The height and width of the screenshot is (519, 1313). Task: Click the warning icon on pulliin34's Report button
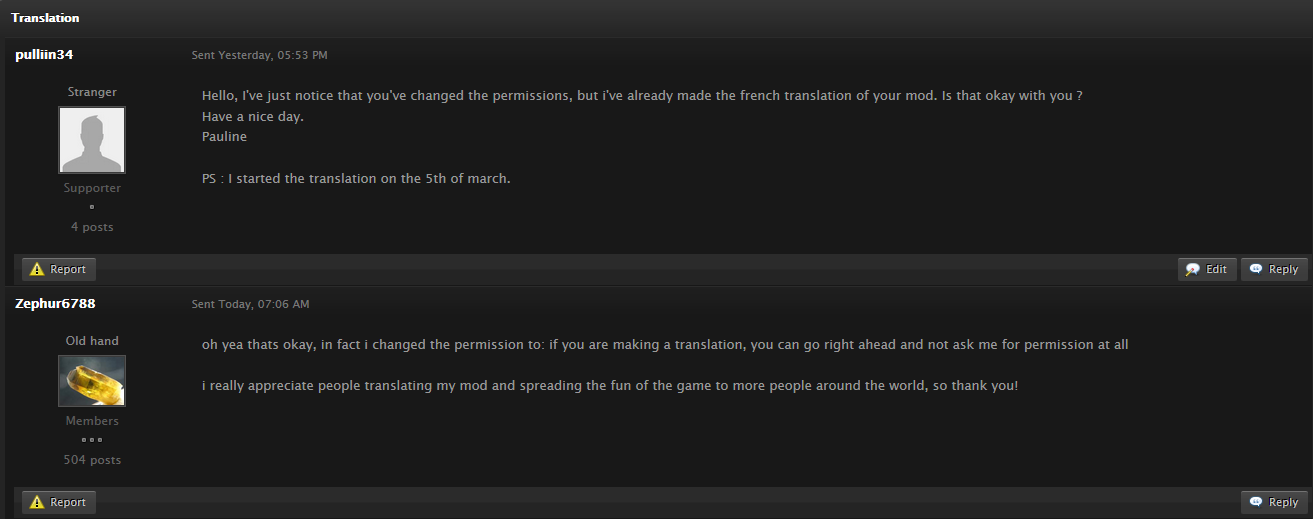click(38, 269)
